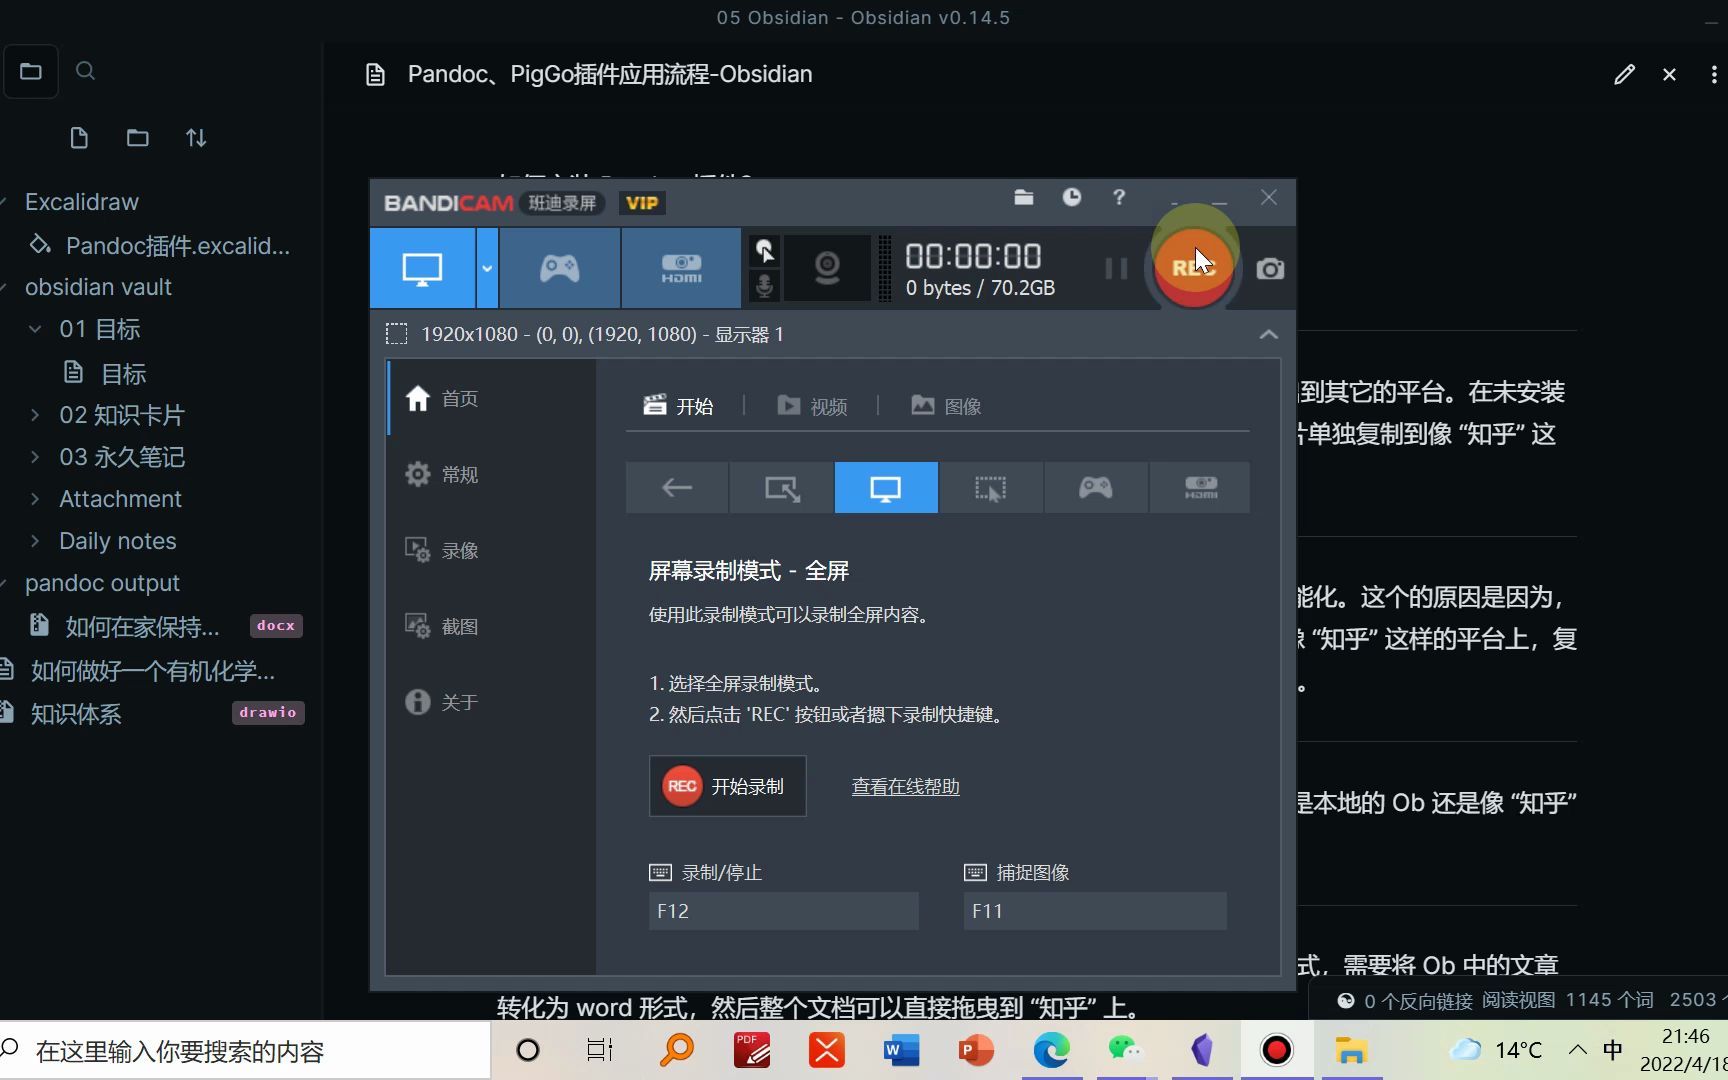This screenshot has width=1728, height=1080.
Task: Select HDMI device recording mode in top bar
Action: click(681, 268)
